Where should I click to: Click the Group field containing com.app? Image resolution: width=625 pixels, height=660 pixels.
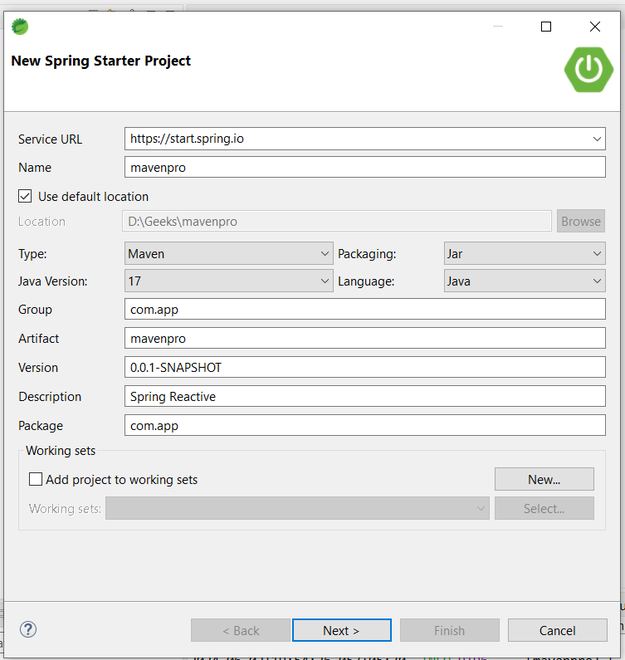(x=365, y=309)
